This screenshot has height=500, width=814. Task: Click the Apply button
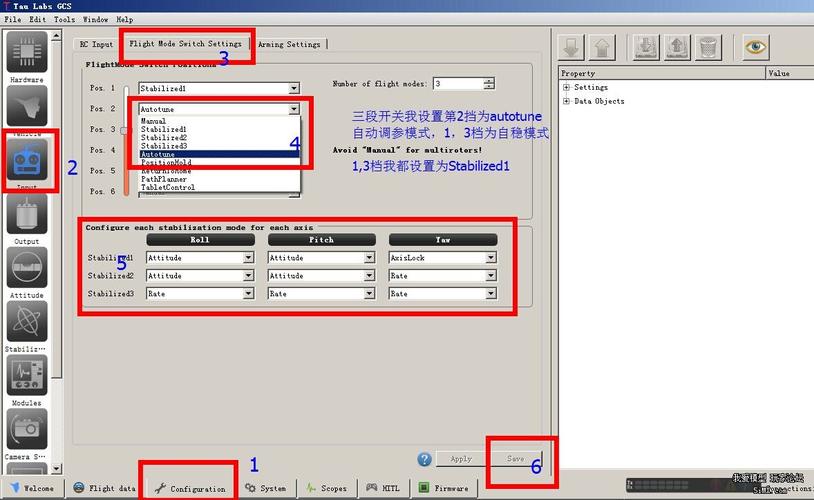tap(461, 459)
